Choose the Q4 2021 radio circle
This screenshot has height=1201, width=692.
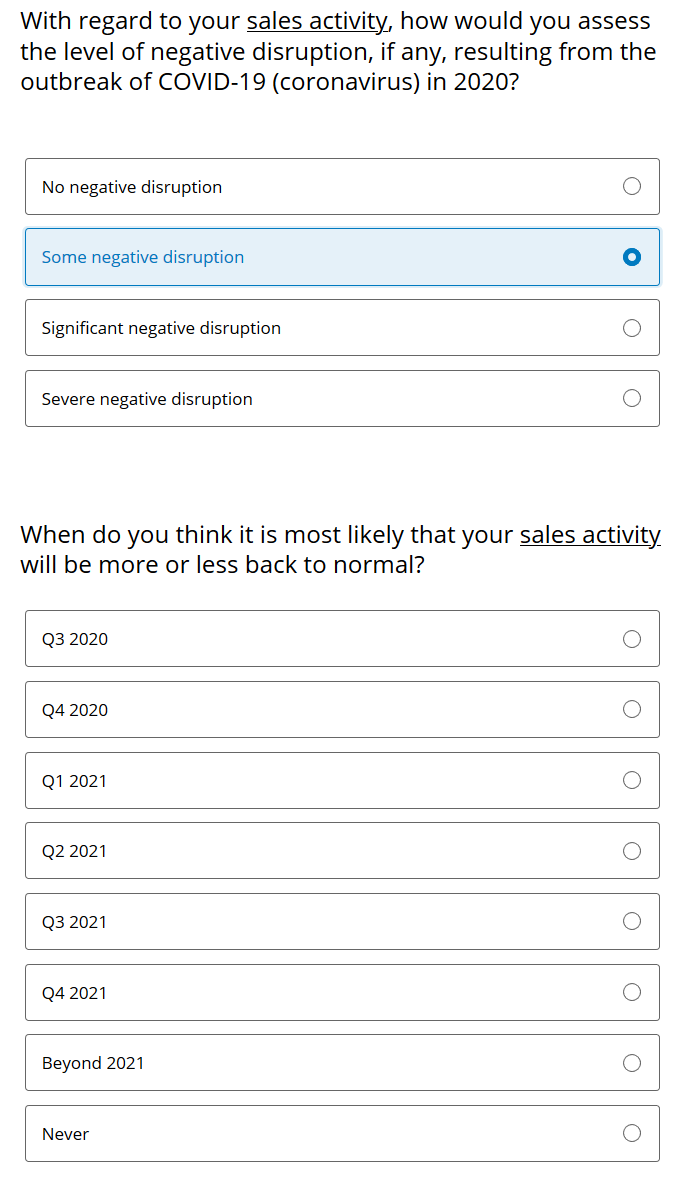[632, 992]
